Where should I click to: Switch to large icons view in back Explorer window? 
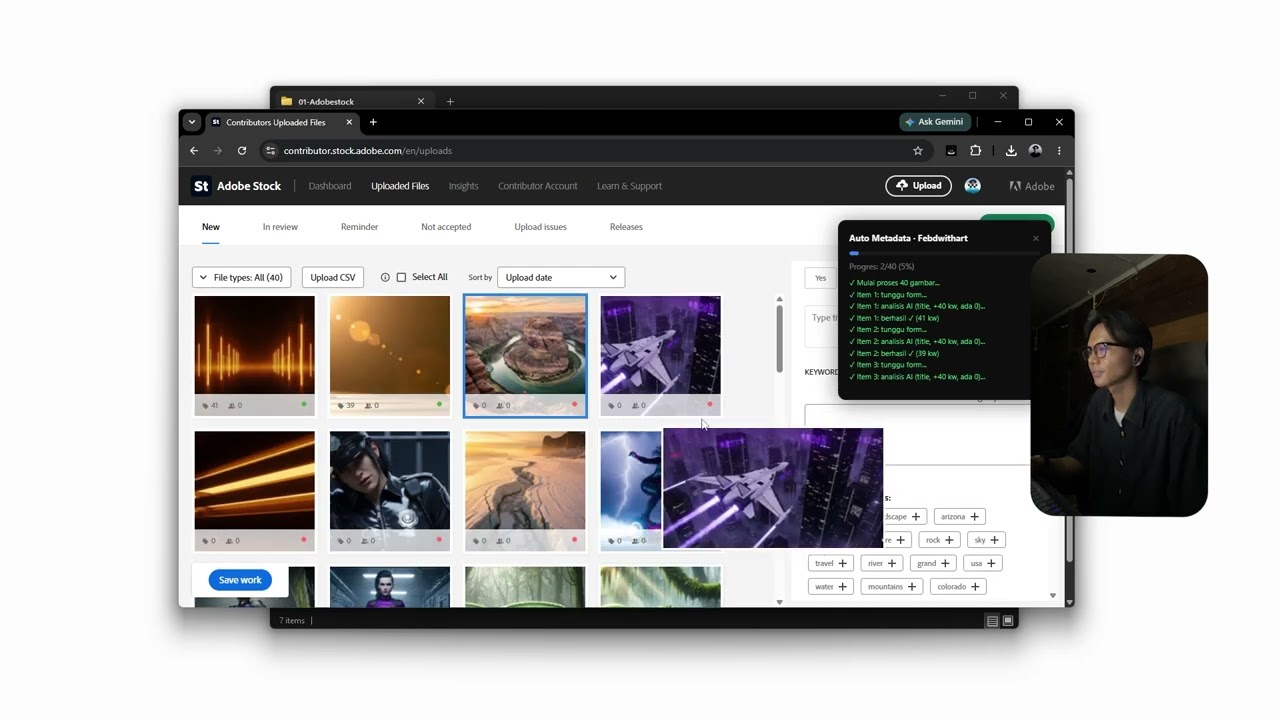[x=1008, y=621]
